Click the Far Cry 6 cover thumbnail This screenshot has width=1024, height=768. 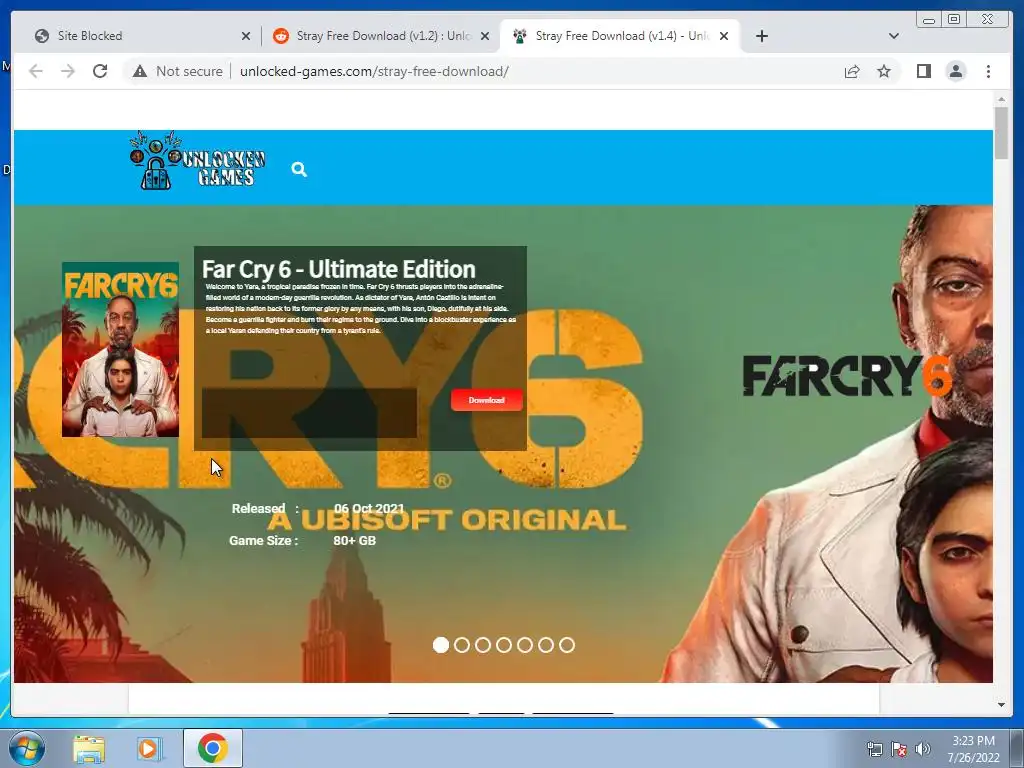[x=120, y=349]
